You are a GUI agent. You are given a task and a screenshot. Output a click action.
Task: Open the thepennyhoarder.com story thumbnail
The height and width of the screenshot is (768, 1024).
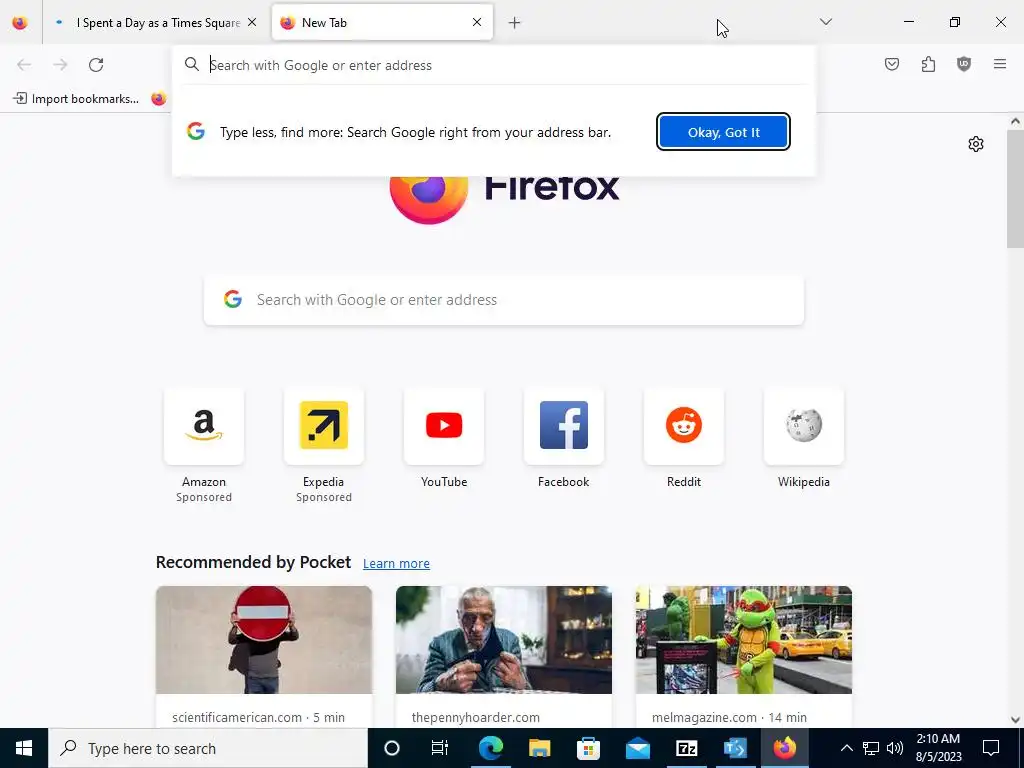[504, 640]
